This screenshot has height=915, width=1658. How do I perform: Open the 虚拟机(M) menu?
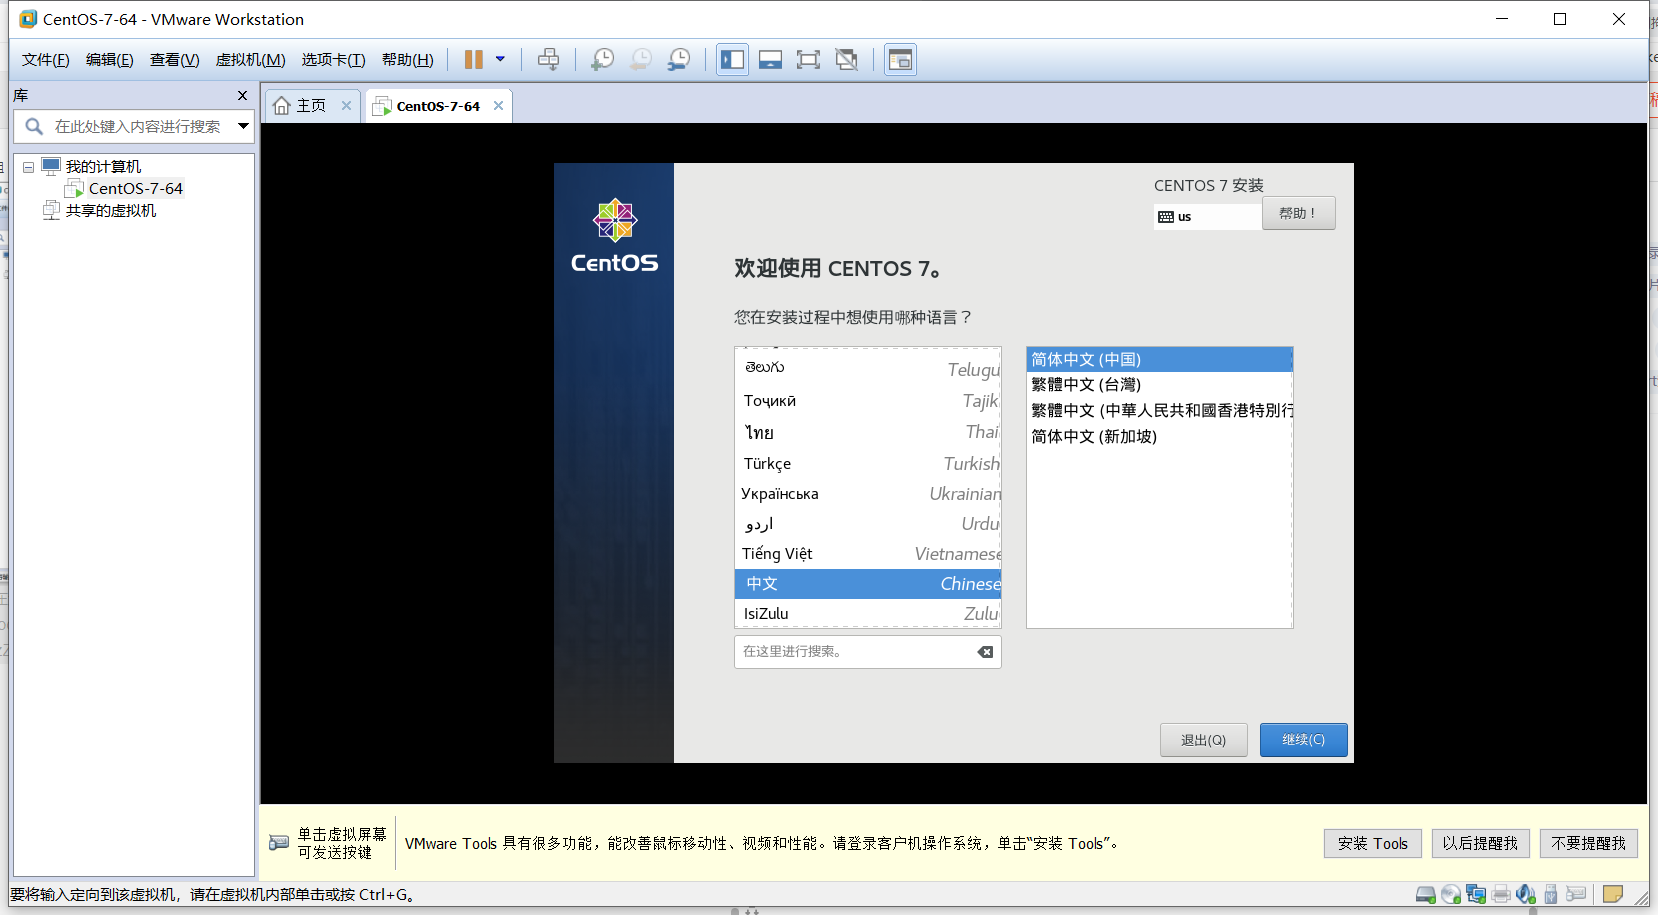(251, 60)
